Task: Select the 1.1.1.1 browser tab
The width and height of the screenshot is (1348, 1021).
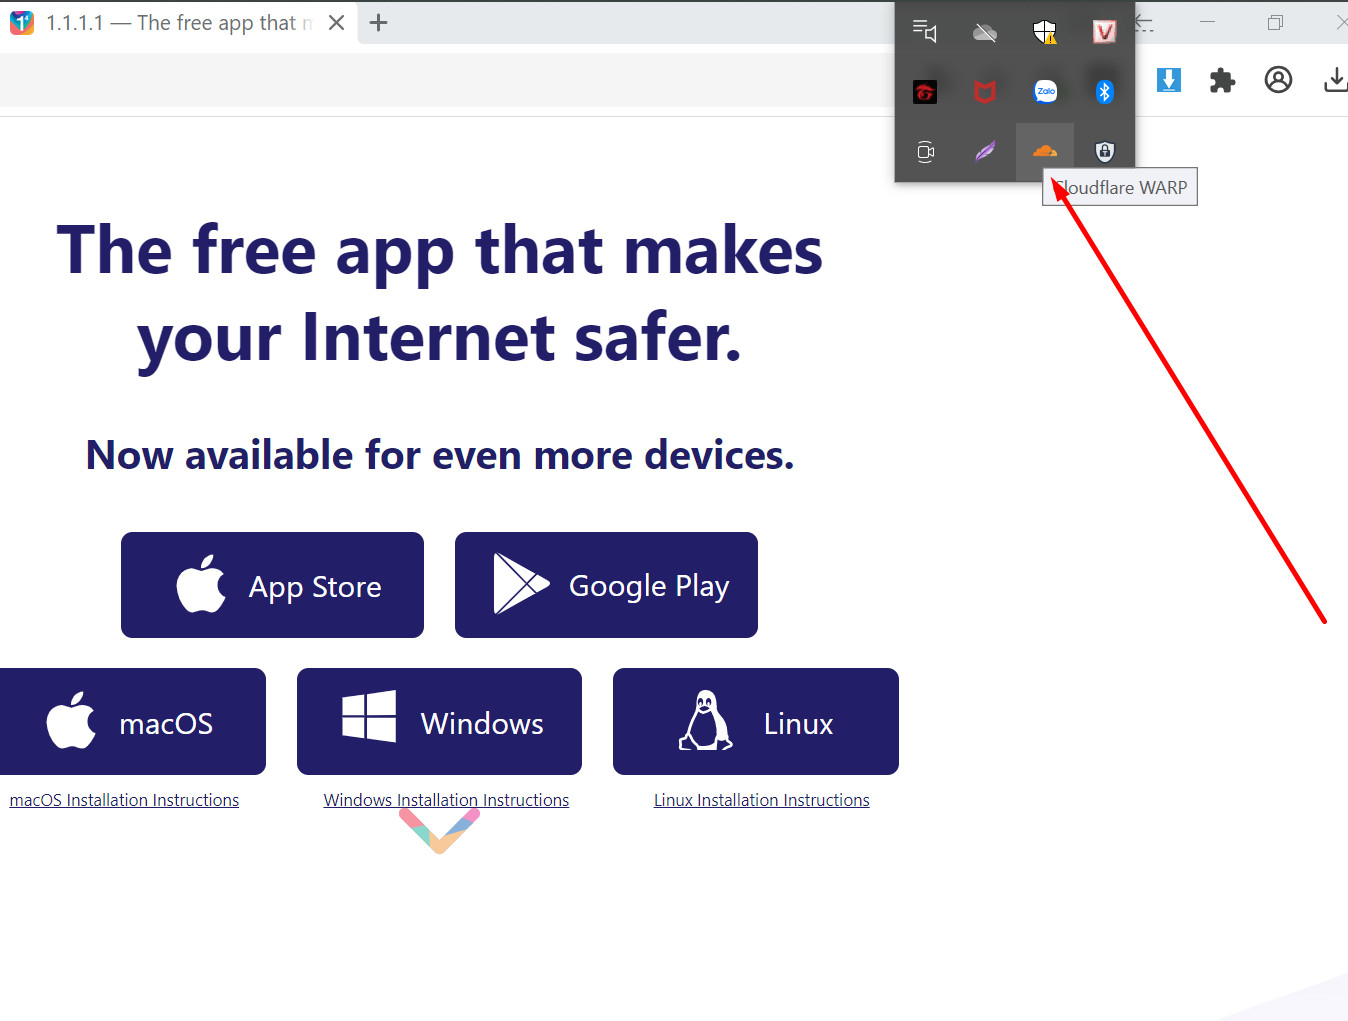Action: click(x=170, y=23)
